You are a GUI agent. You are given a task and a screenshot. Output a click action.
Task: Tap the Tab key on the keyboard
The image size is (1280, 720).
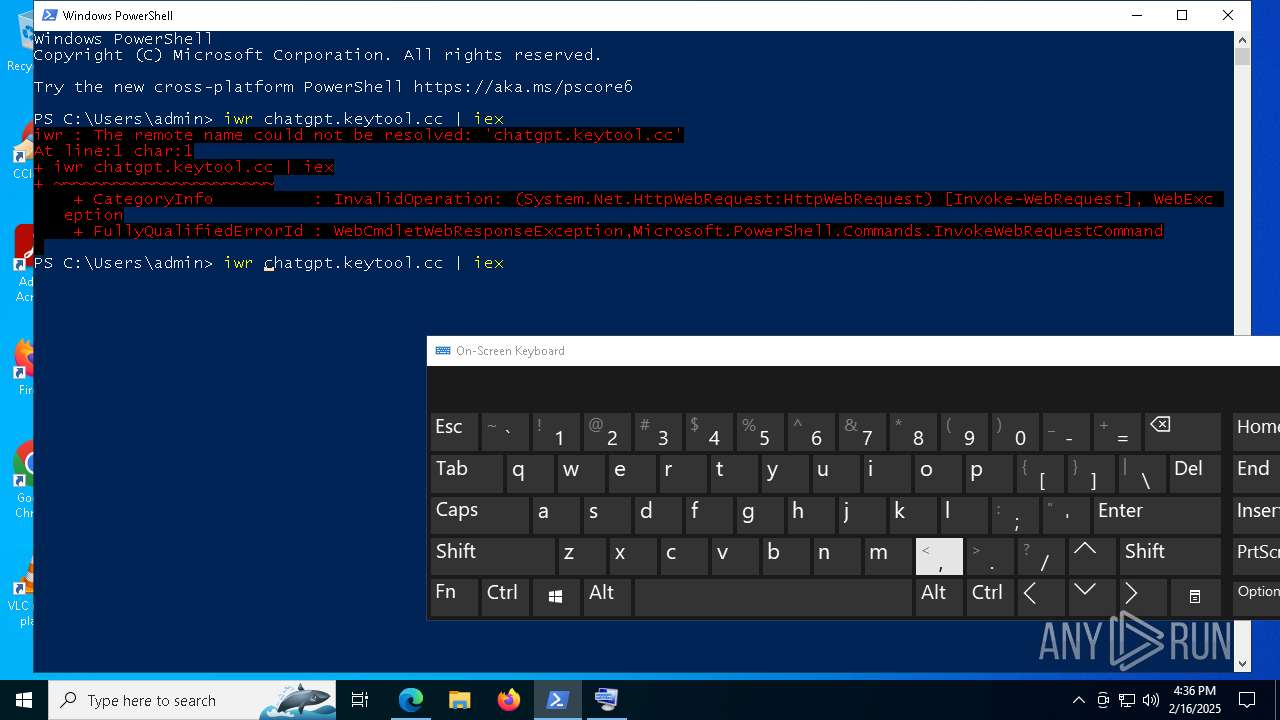(x=466, y=473)
